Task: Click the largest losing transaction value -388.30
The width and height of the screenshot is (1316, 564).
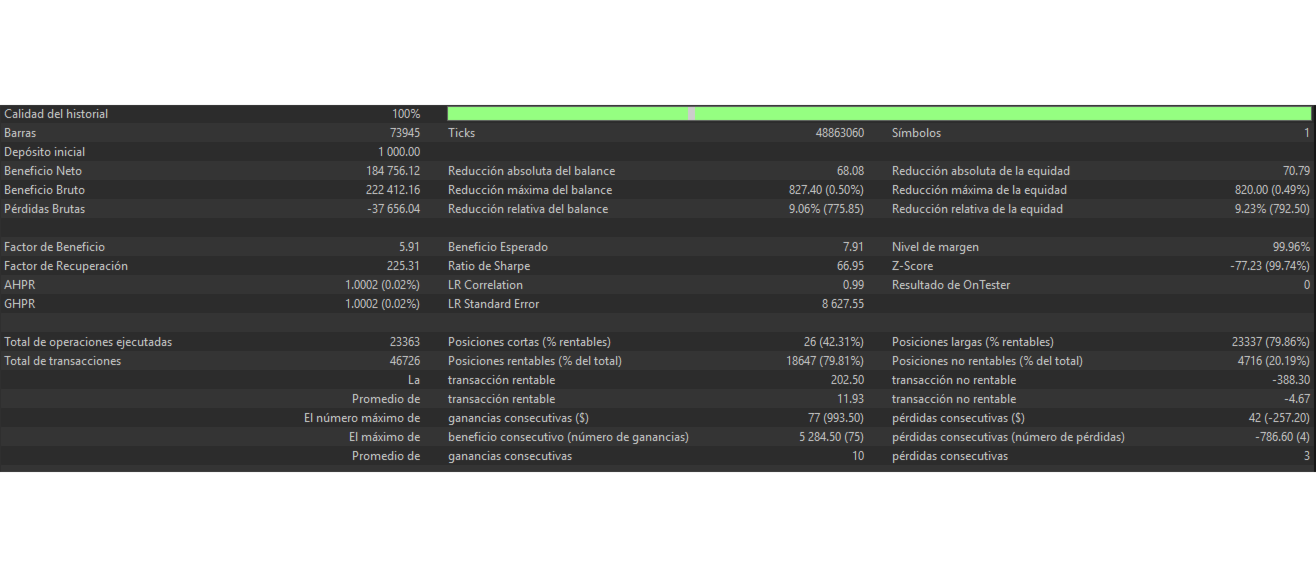Action: coord(1291,380)
